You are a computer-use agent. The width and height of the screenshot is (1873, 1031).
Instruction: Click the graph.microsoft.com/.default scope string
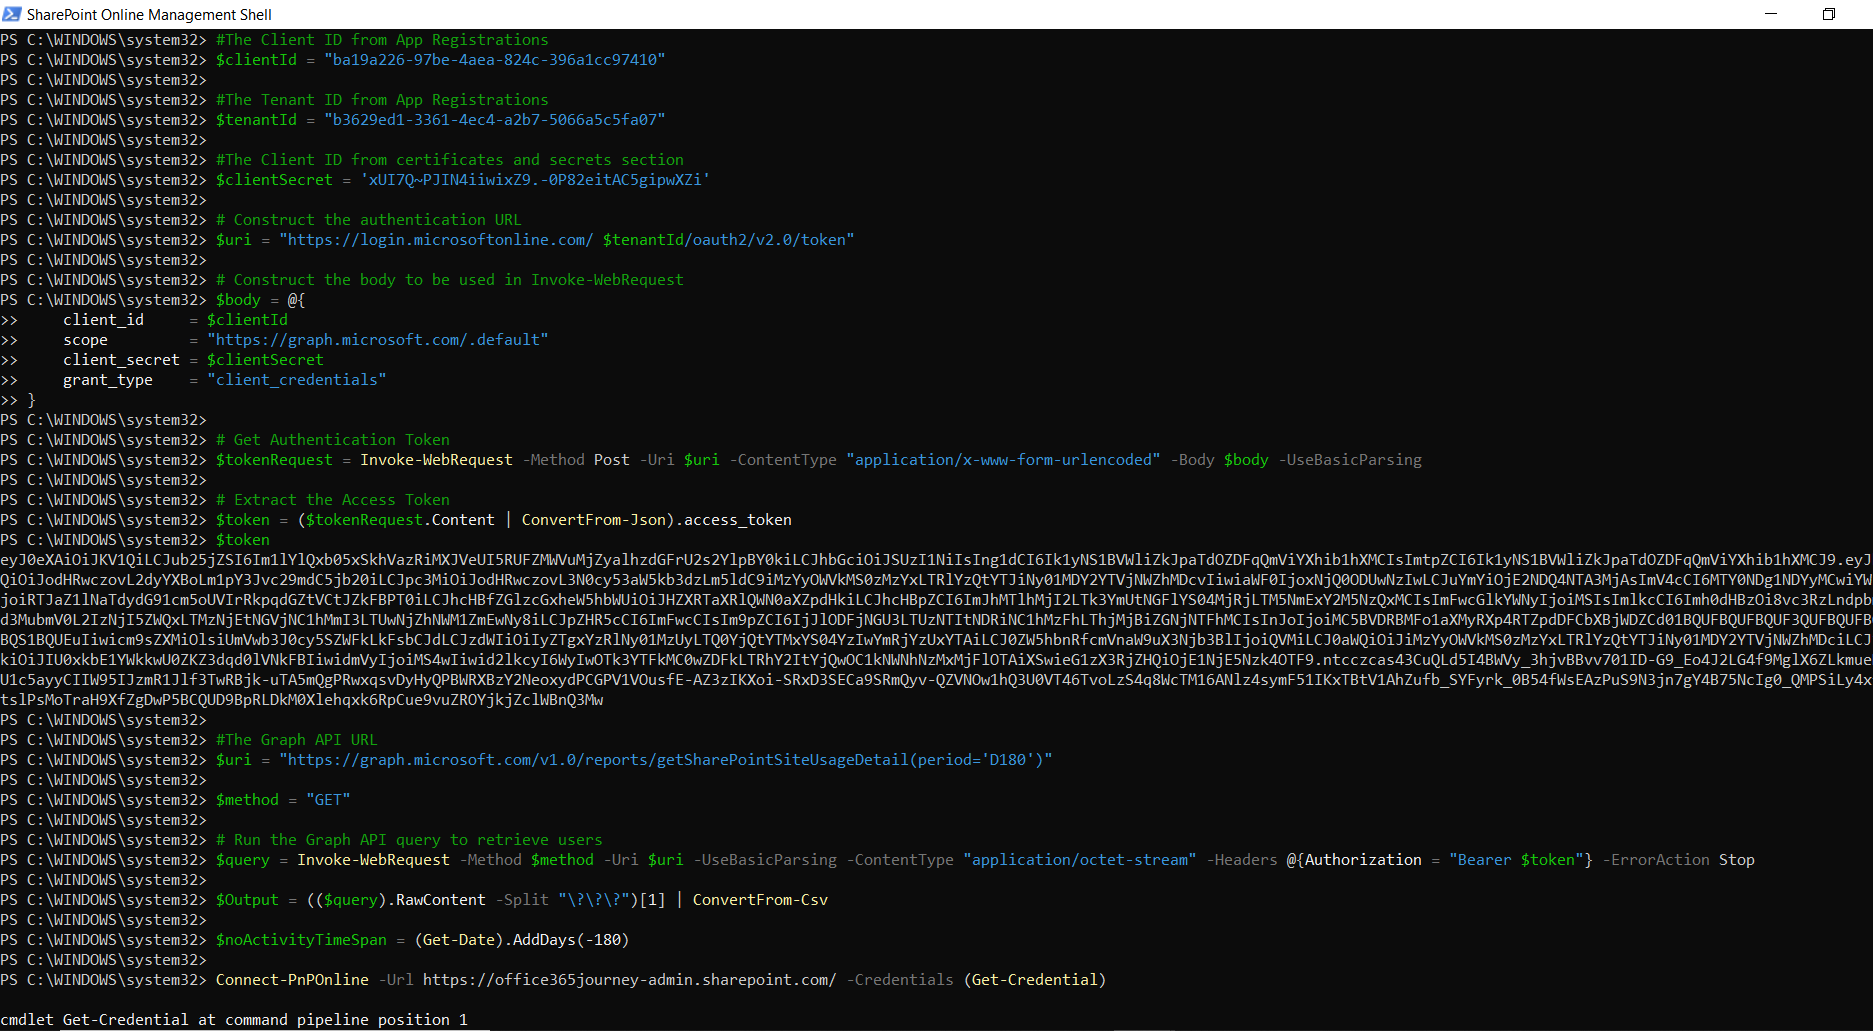[x=378, y=340]
